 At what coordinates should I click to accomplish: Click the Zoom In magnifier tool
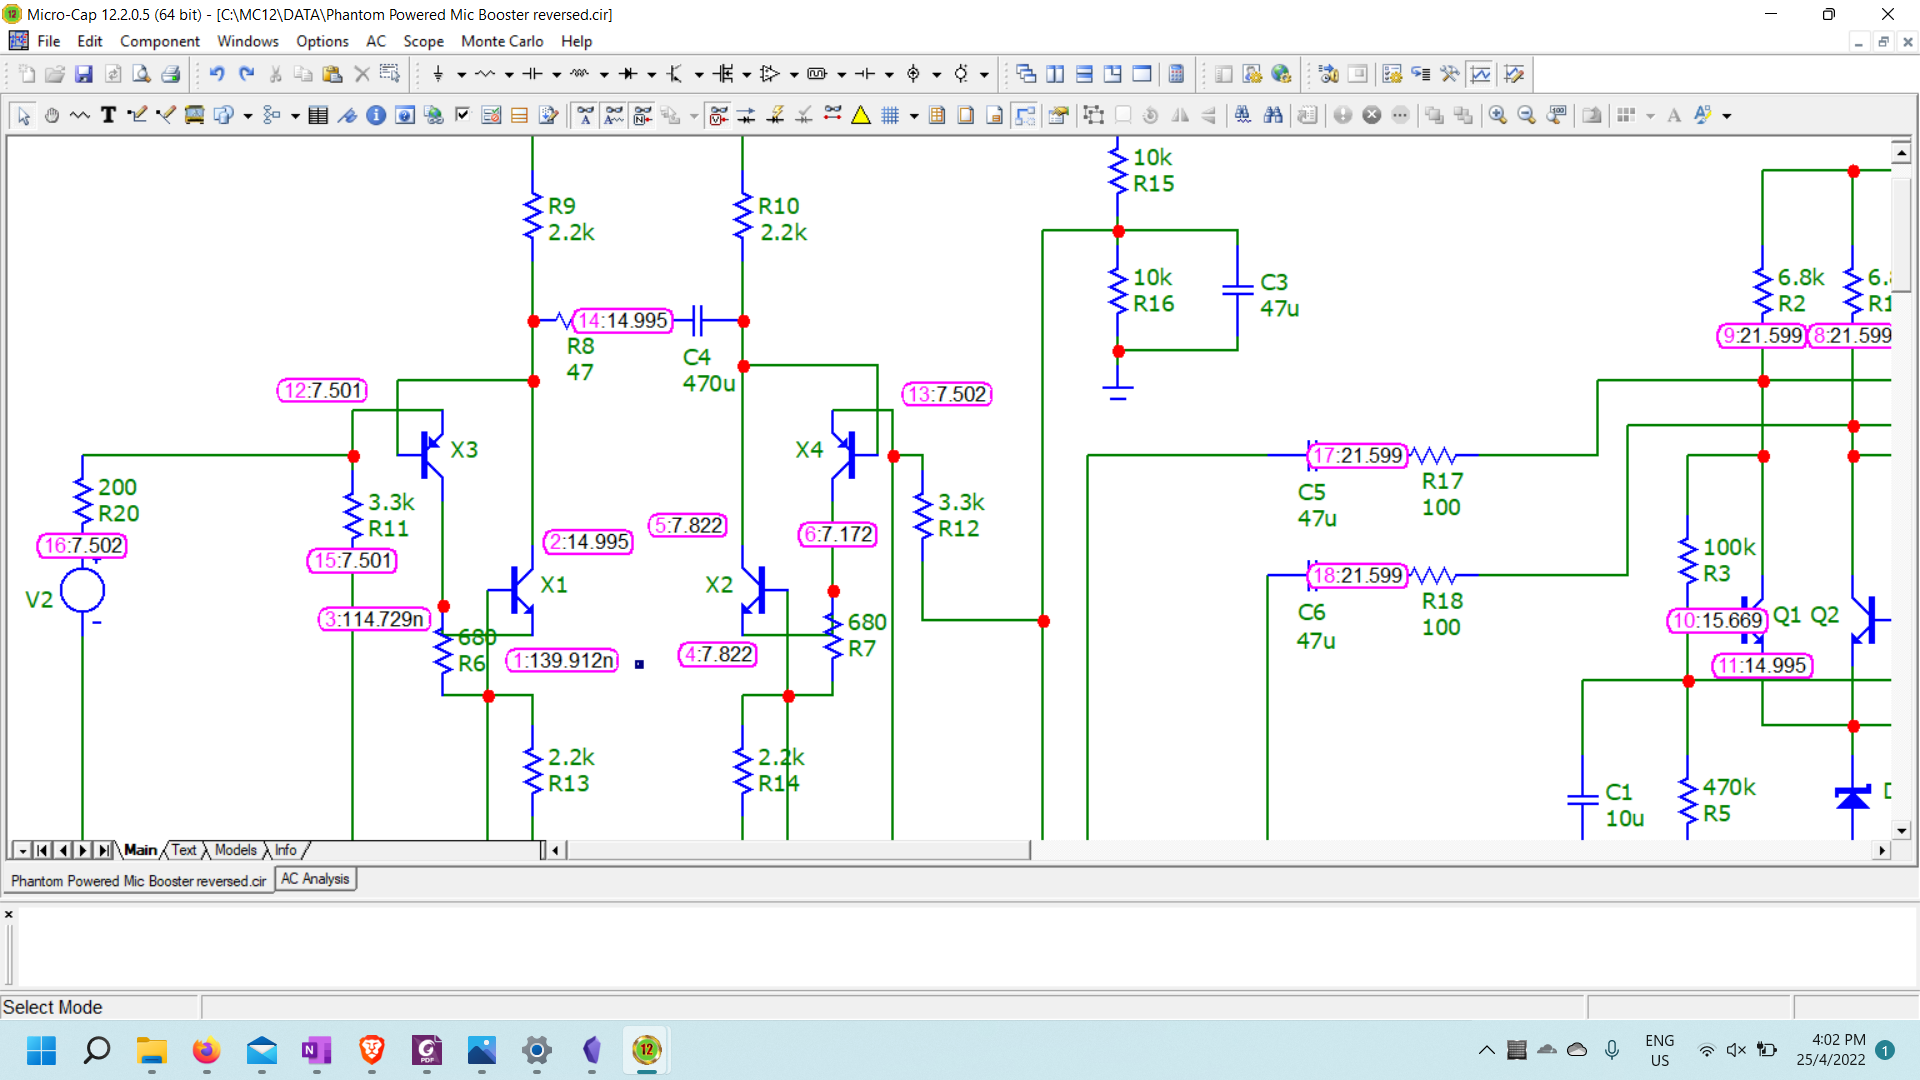click(x=1498, y=115)
